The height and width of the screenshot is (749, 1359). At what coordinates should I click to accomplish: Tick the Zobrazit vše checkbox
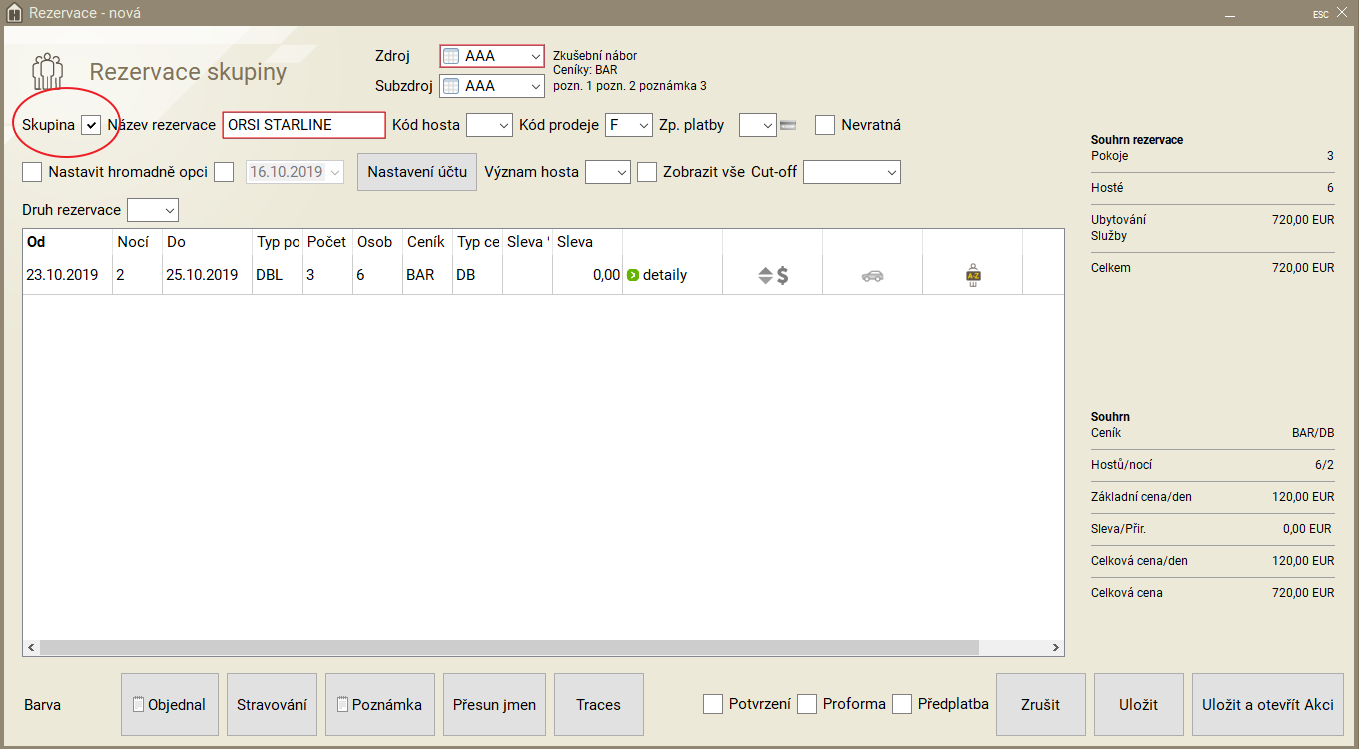click(x=647, y=172)
